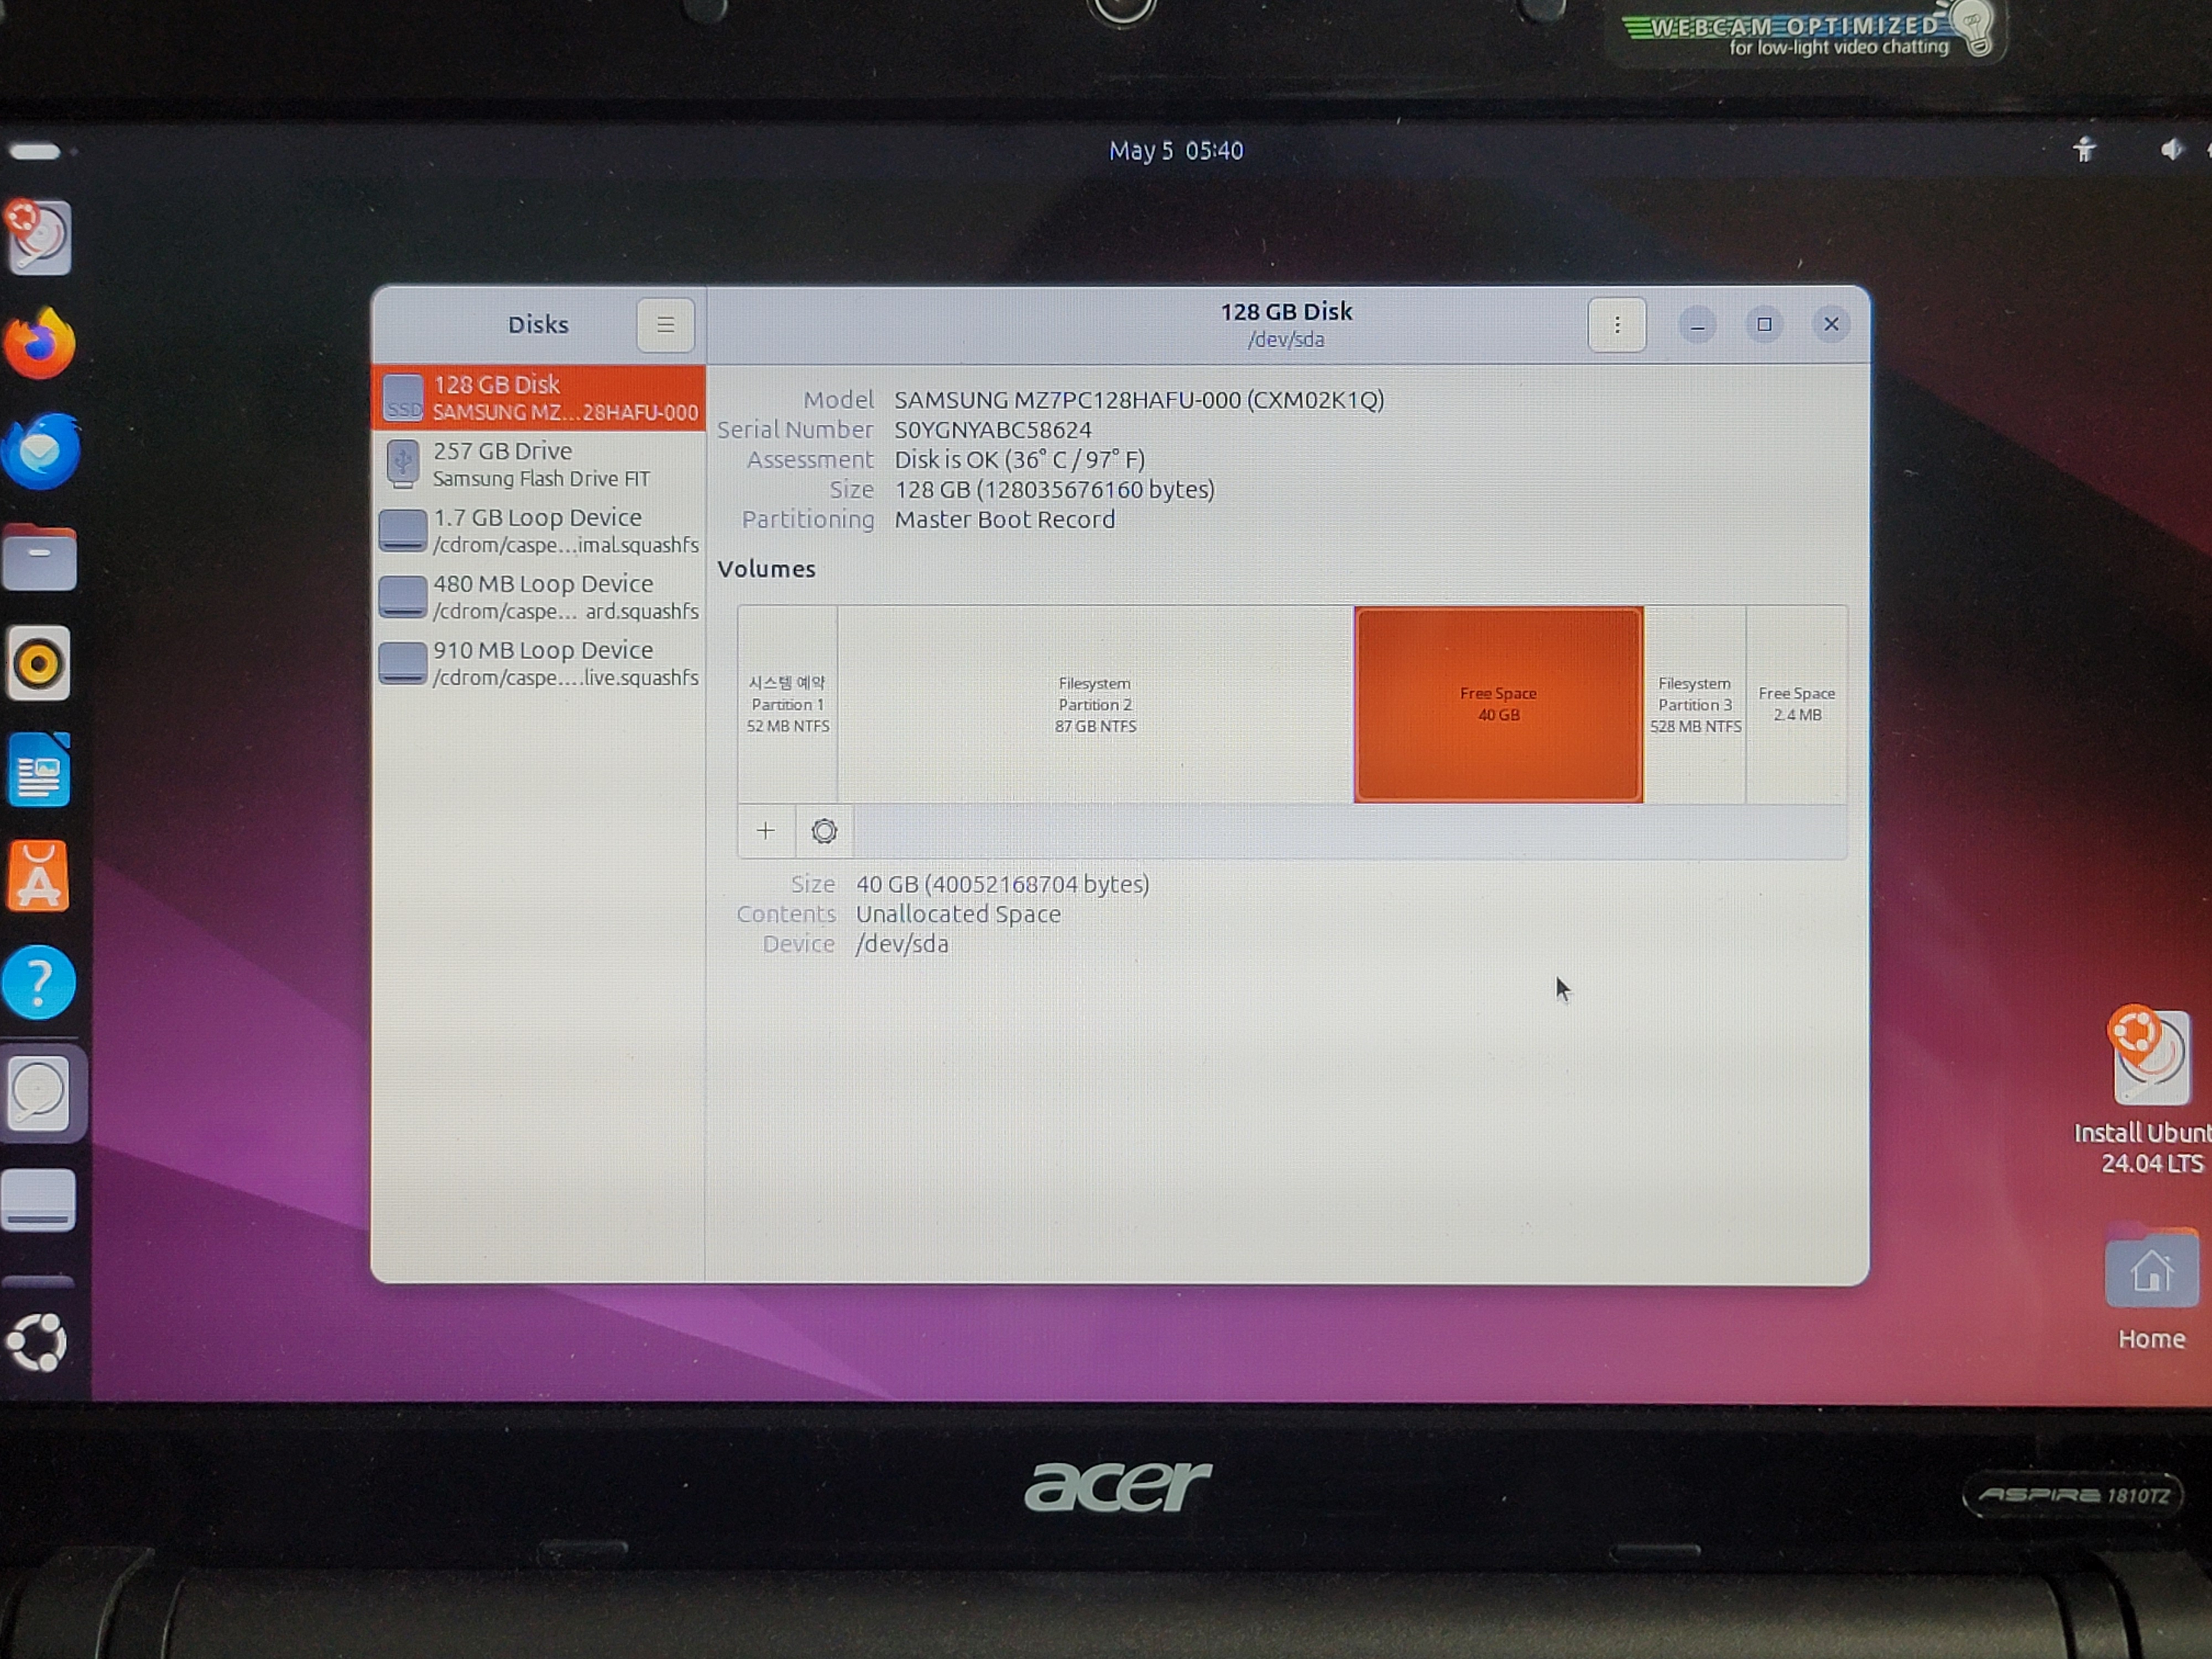Click the plus icon to create partition
The height and width of the screenshot is (1659, 2212).
[765, 831]
